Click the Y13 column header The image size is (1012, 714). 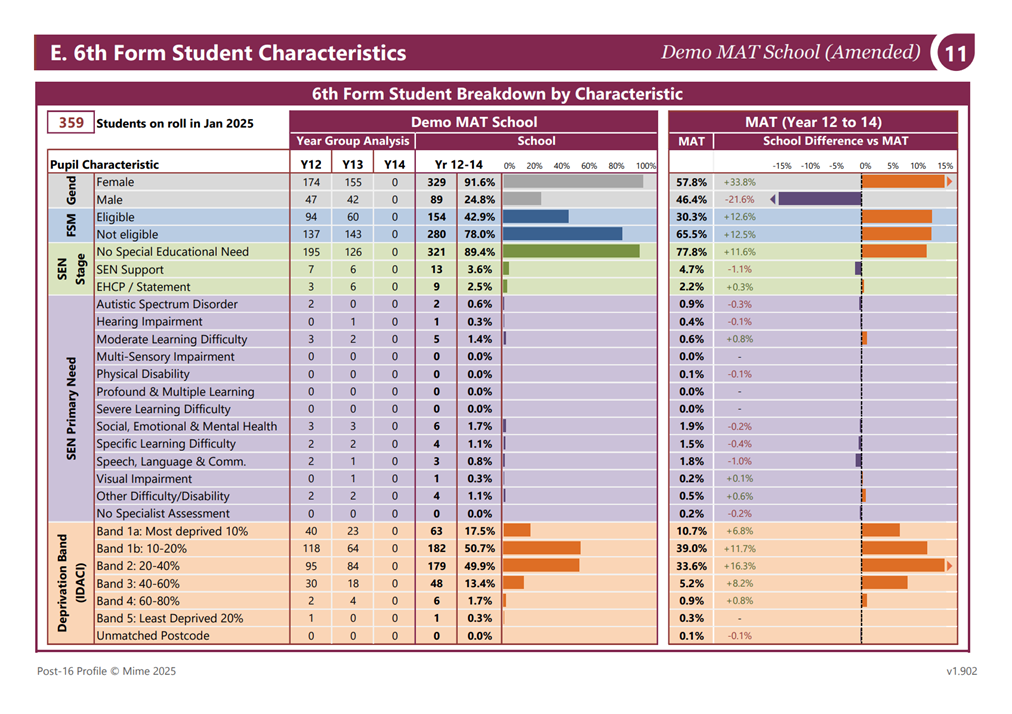click(x=352, y=164)
